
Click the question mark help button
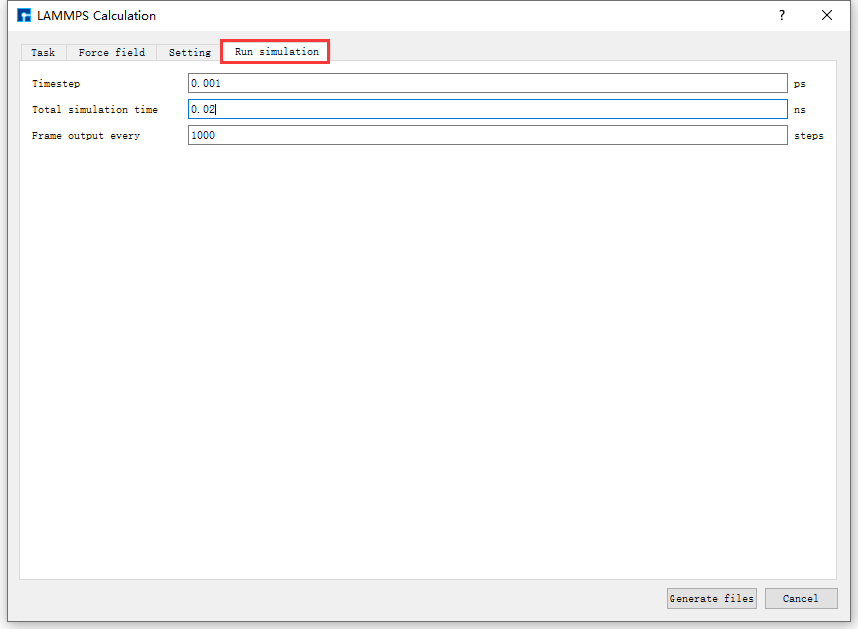coord(782,16)
